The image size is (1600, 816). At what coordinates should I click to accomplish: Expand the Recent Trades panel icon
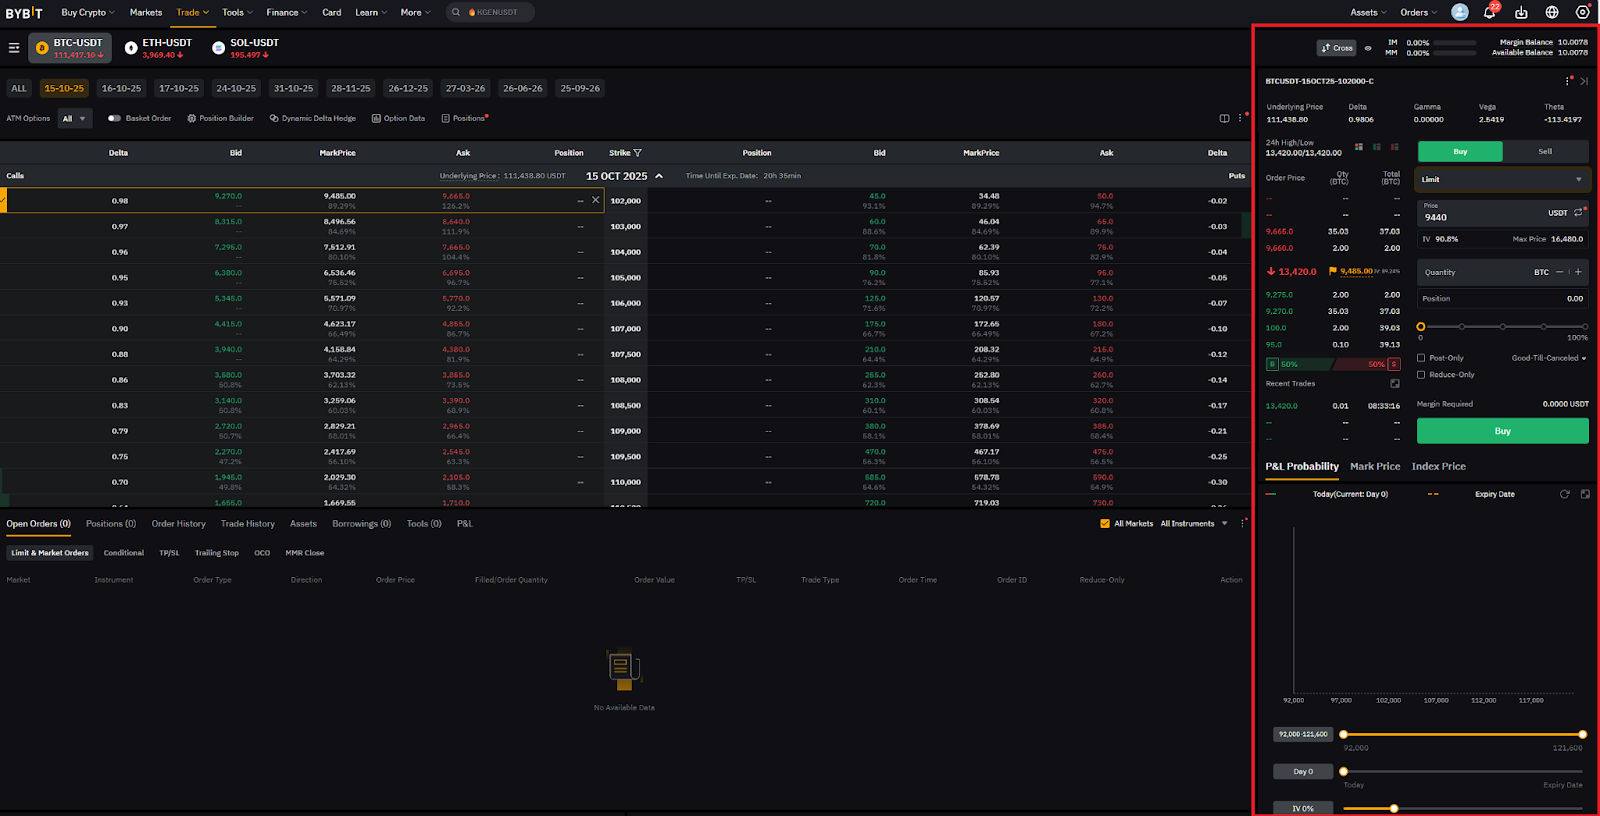(1395, 383)
